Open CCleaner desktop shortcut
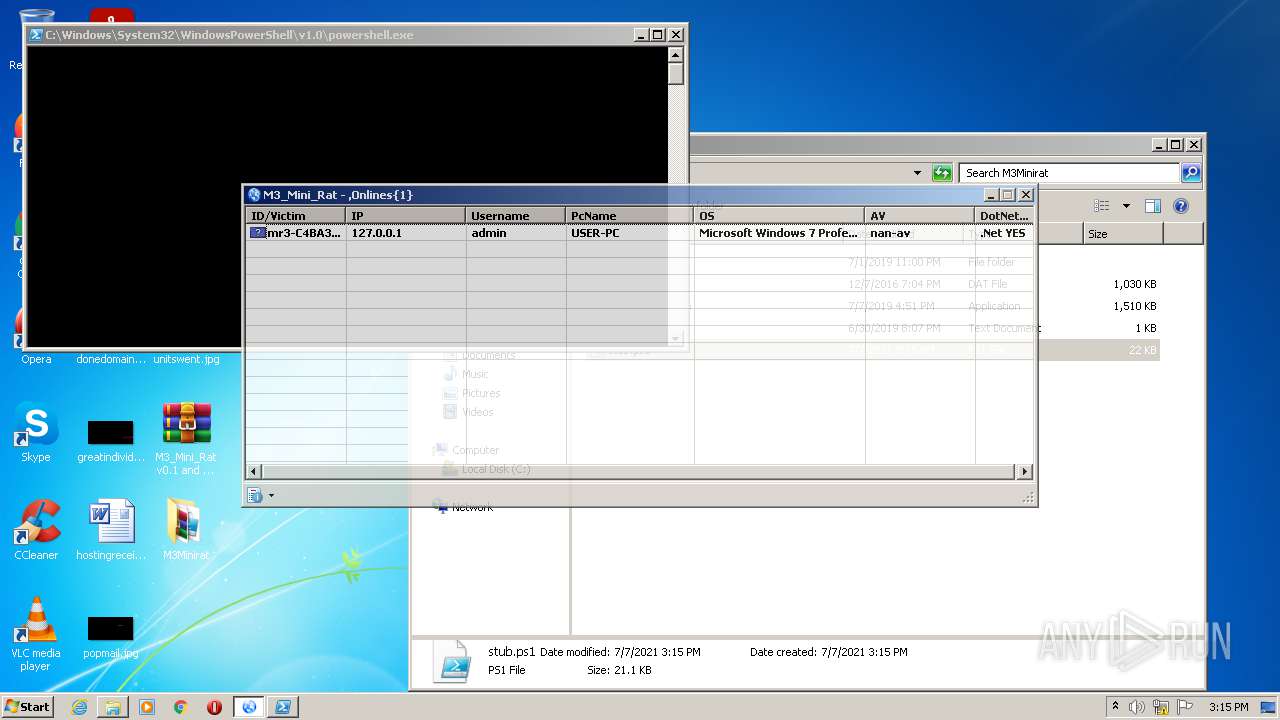Image resolution: width=1280 pixels, height=720 pixels. 35,530
